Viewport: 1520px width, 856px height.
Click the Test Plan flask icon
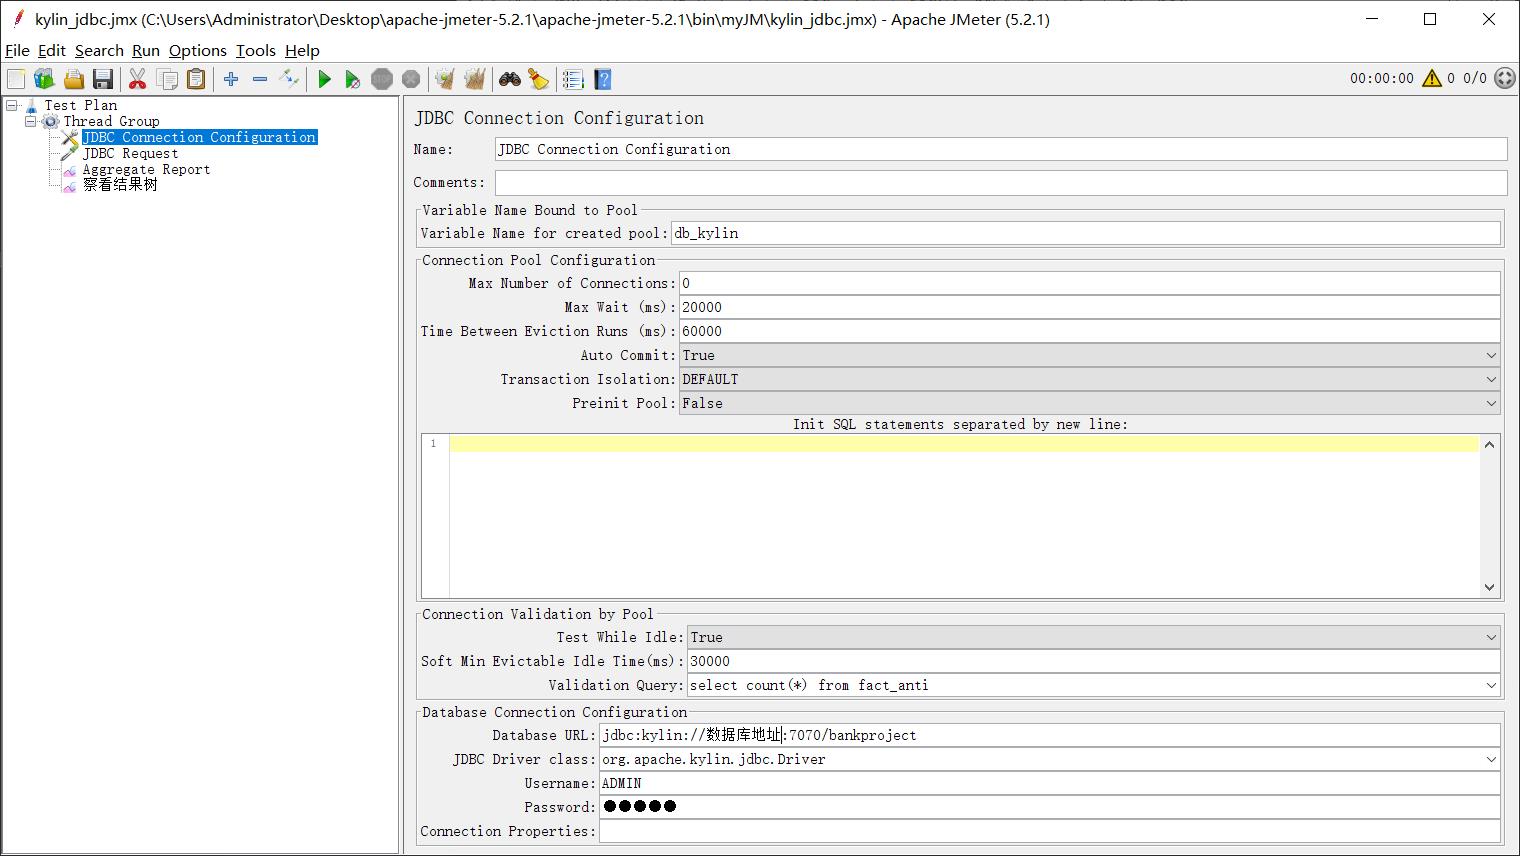pyautogui.click(x=32, y=105)
